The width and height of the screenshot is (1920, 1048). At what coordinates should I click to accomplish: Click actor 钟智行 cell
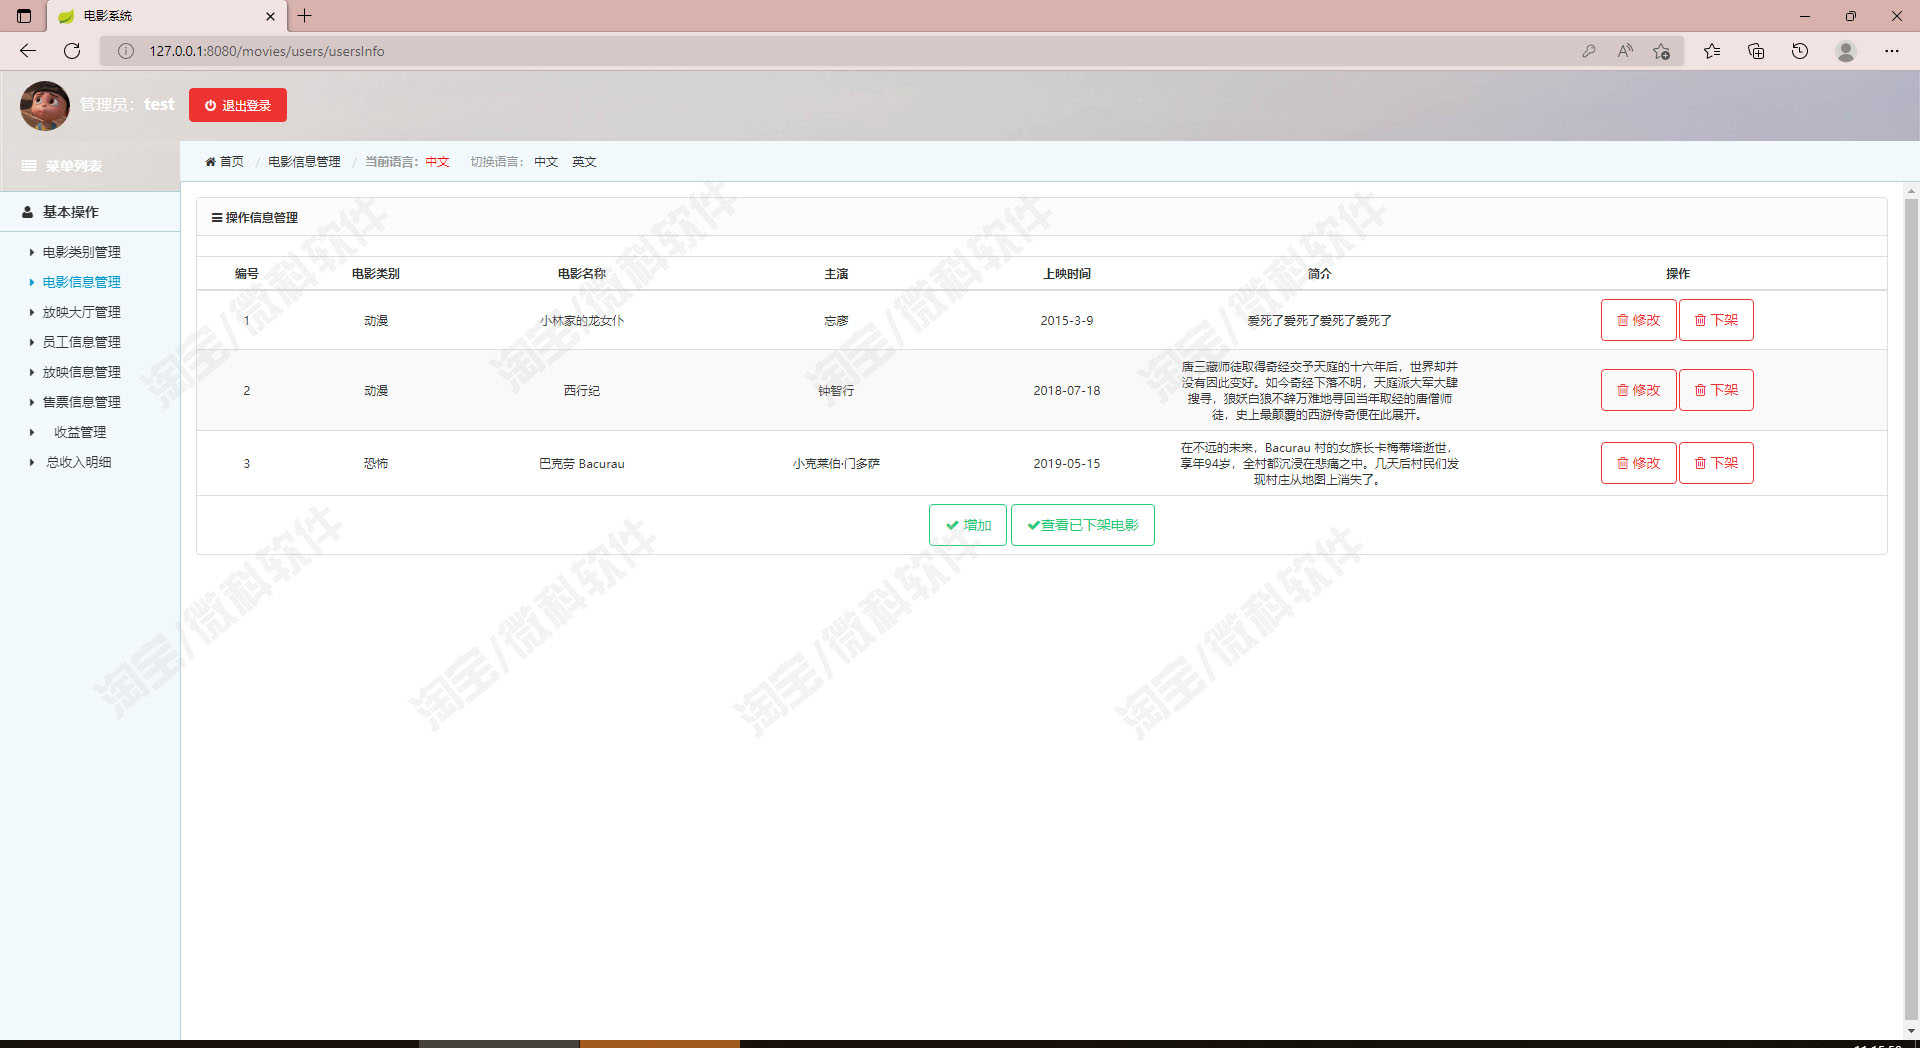click(836, 391)
